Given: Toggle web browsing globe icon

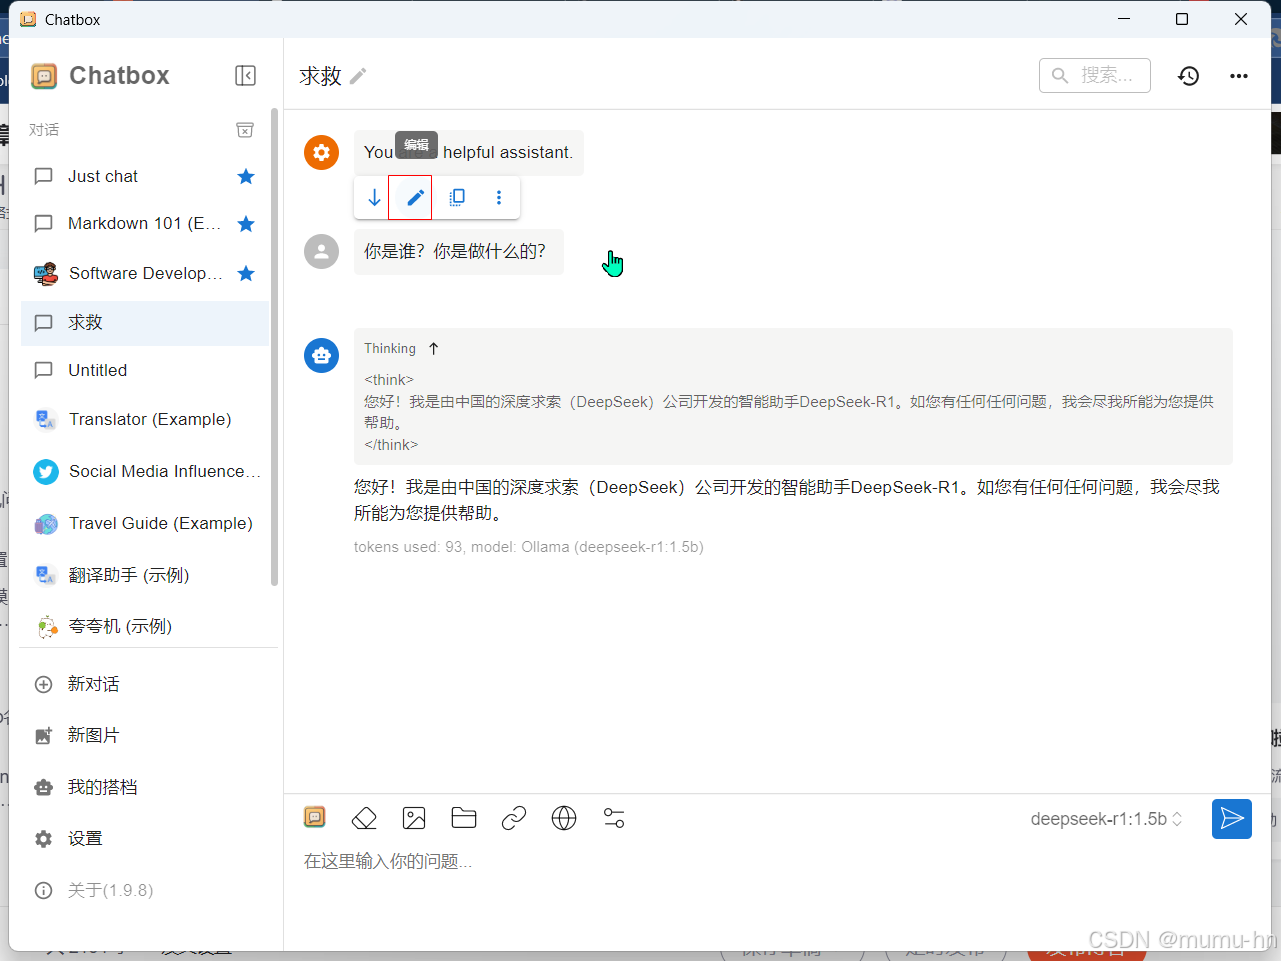Looking at the screenshot, I should tap(564, 819).
